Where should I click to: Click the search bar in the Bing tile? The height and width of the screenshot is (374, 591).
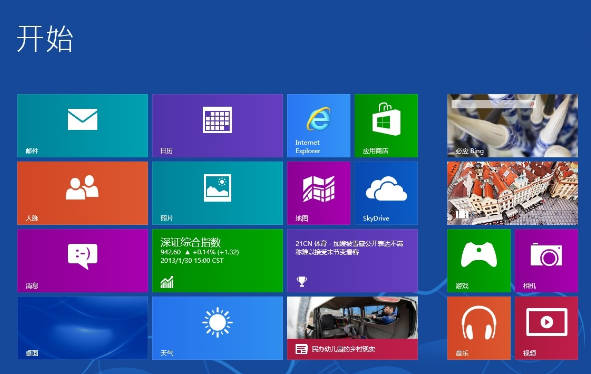493,103
